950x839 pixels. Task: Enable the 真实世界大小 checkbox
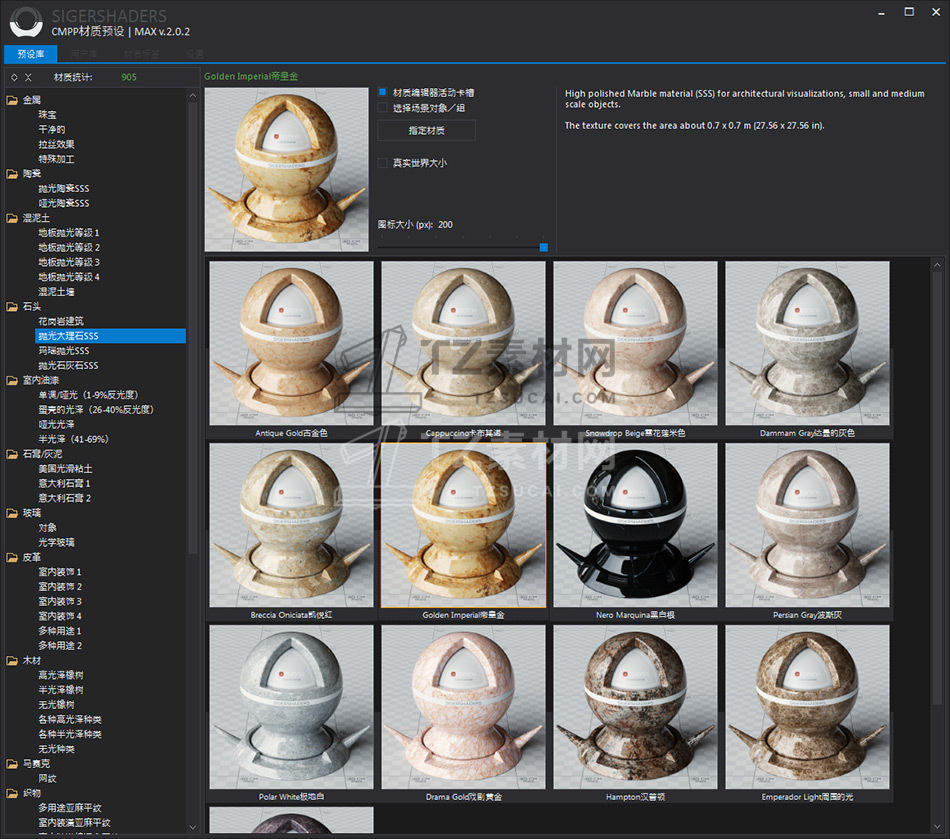pyautogui.click(x=382, y=162)
